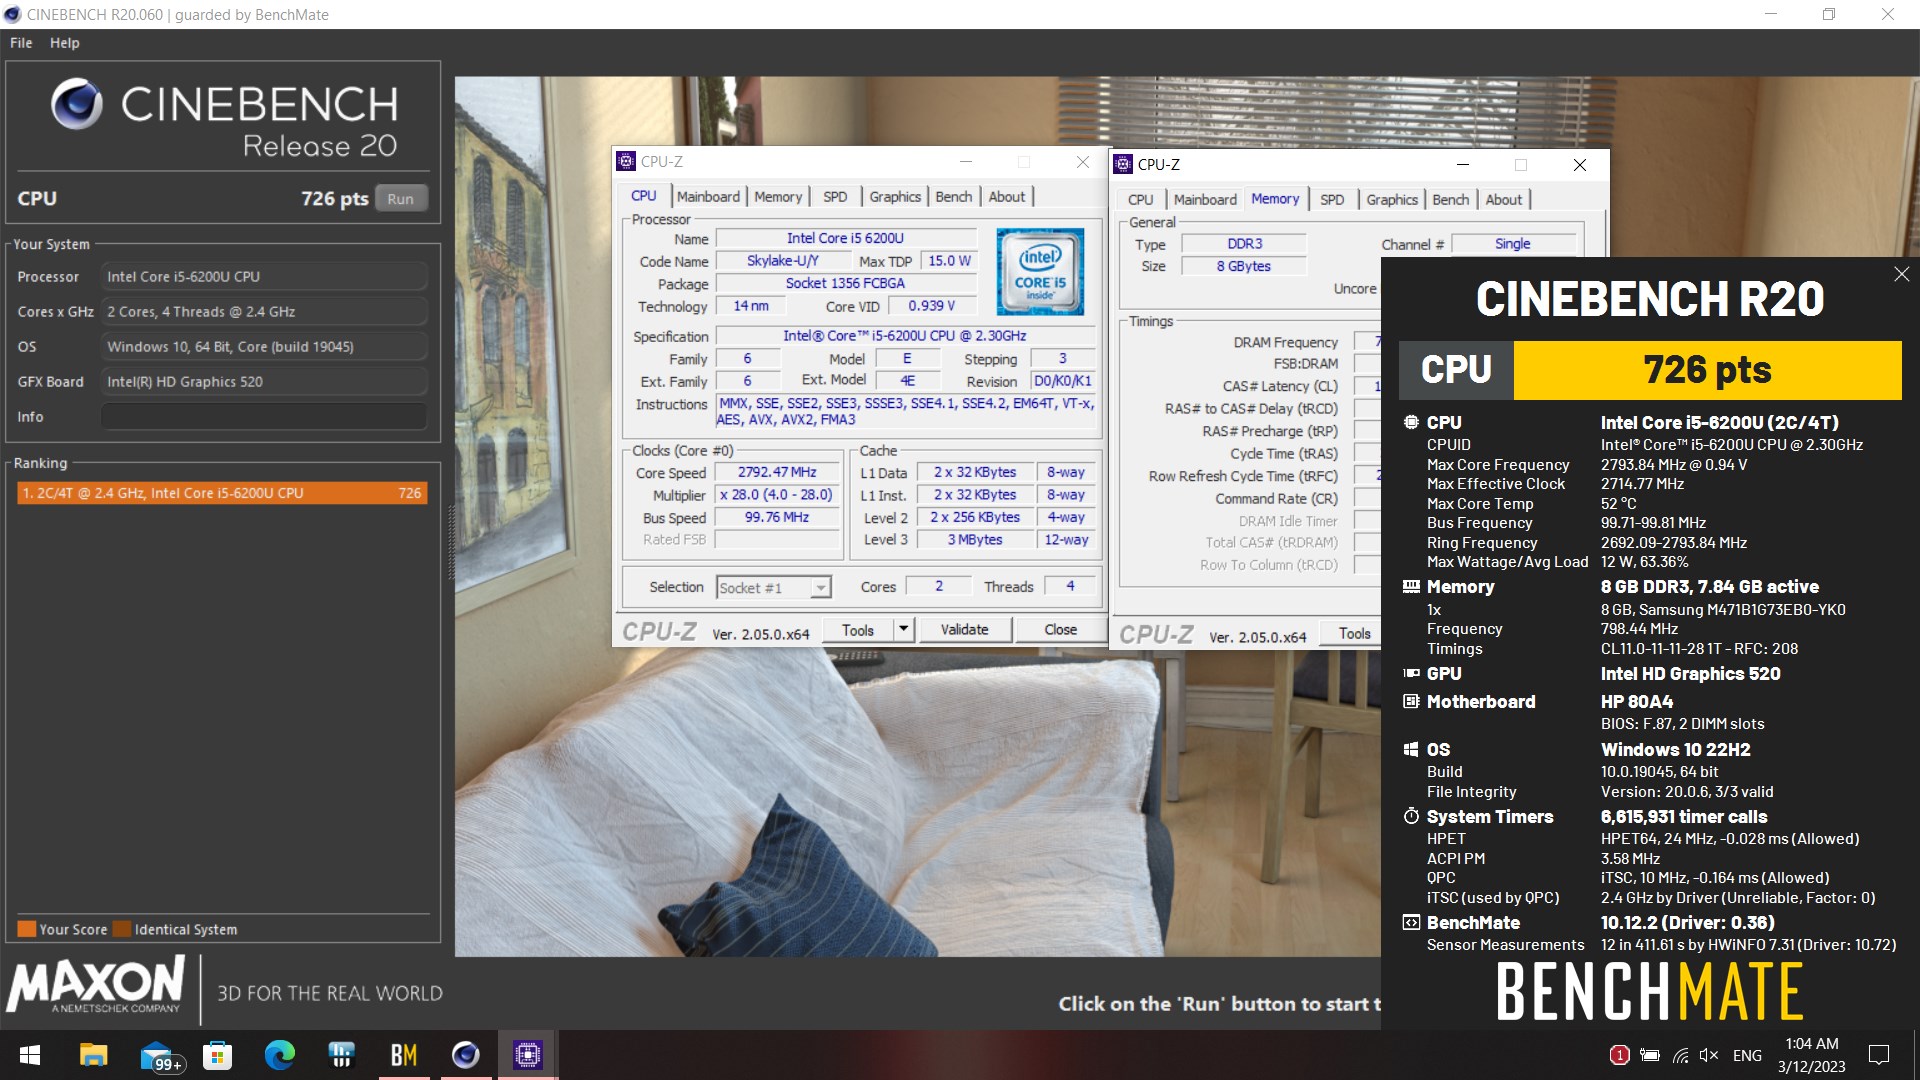The image size is (1920, 1080).
Task: Click the red notification tray icon
Action: pyautogui.click(x=1619, y=1055)
